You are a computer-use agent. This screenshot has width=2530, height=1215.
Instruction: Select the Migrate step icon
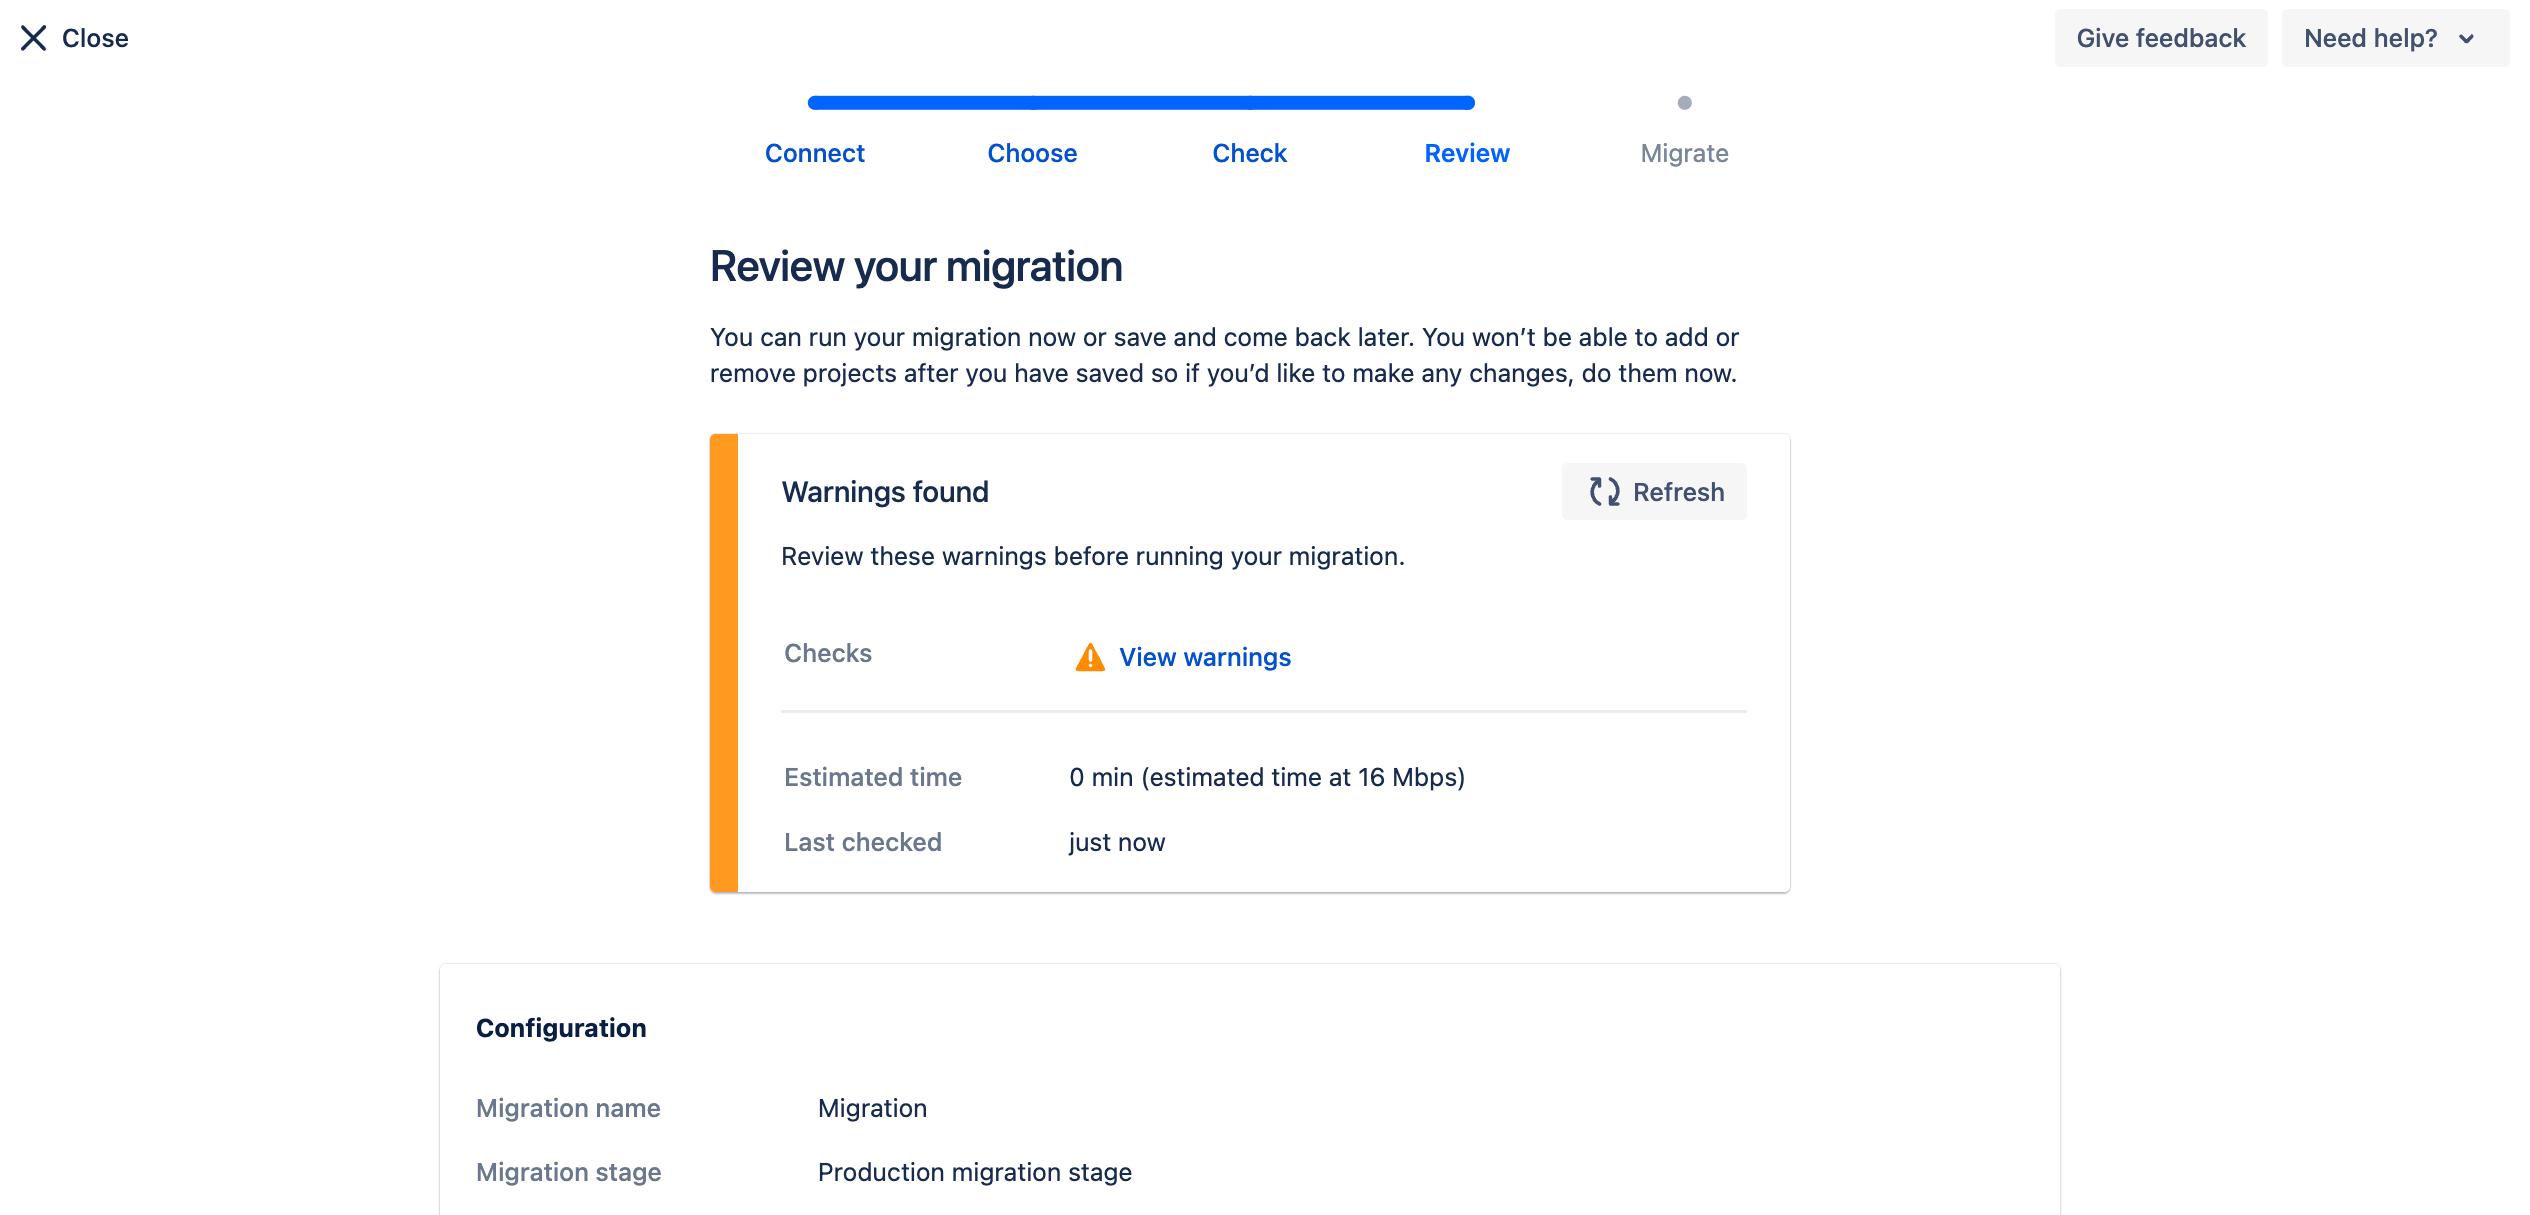coord(1683,102)
